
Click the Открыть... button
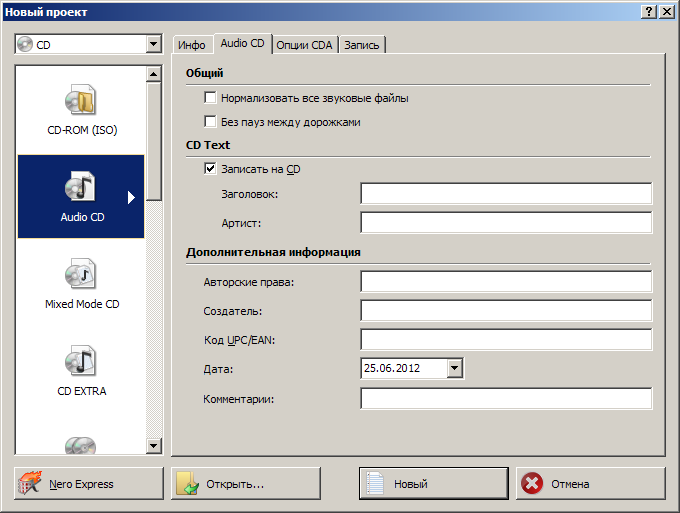point(246,484)
